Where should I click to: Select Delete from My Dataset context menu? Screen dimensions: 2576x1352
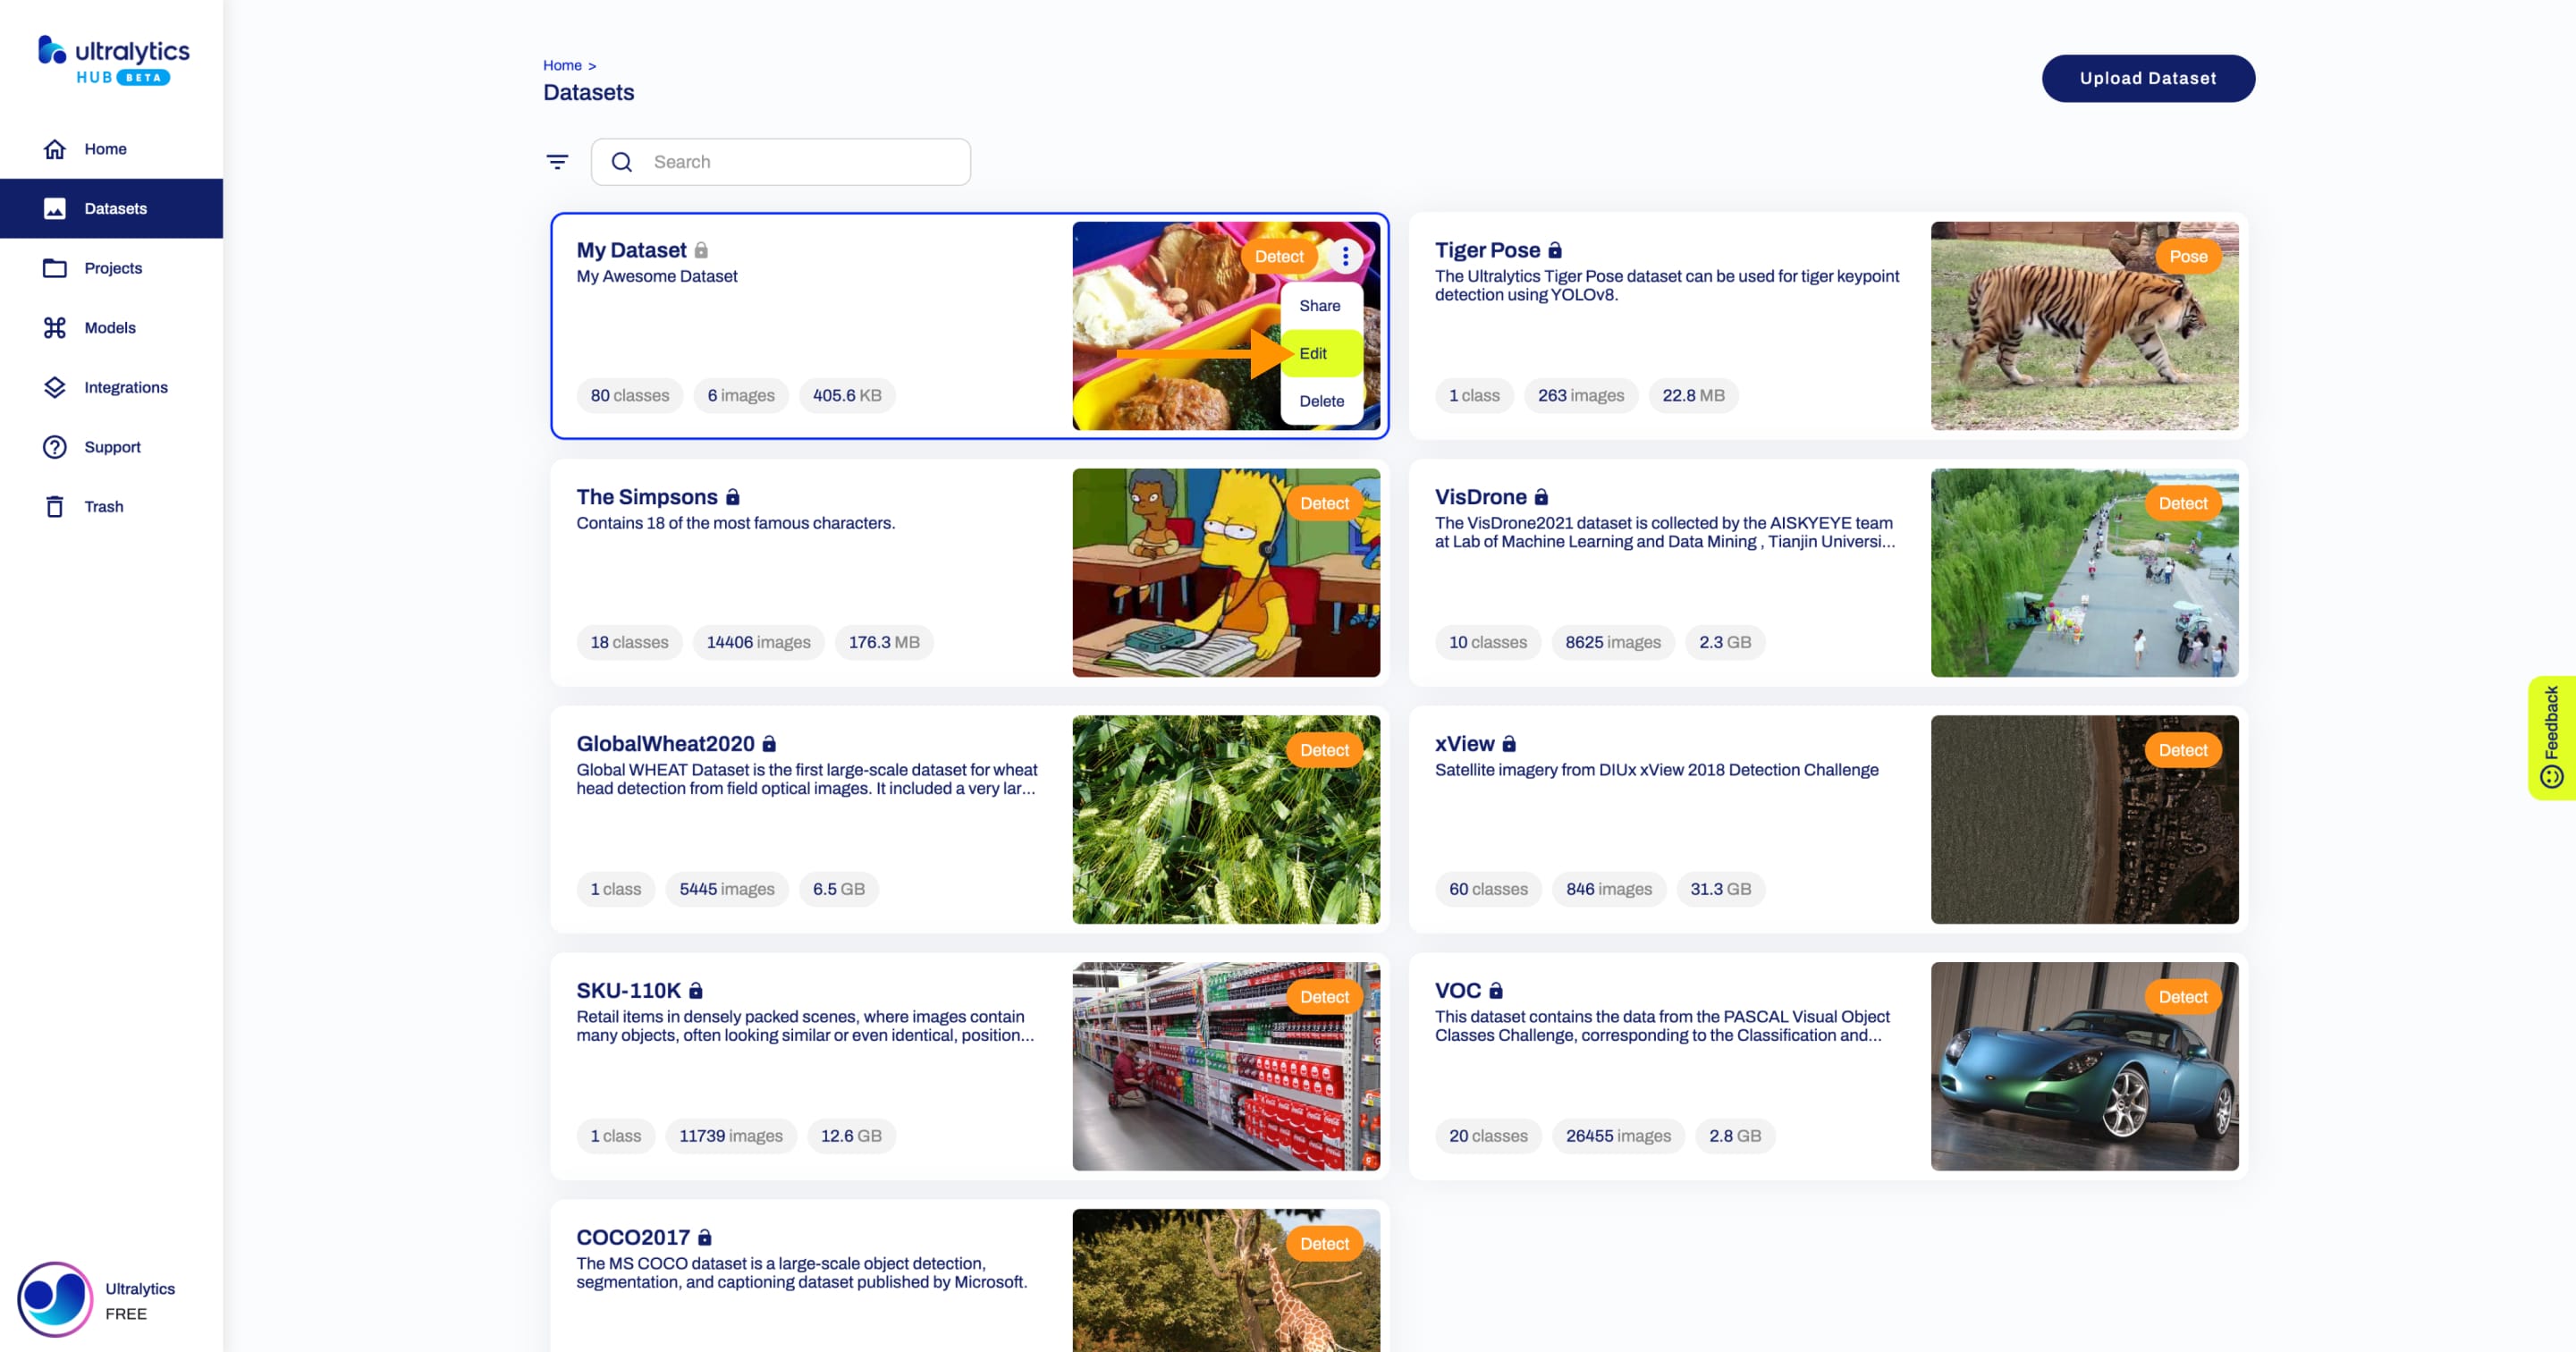click(1321, 399)
